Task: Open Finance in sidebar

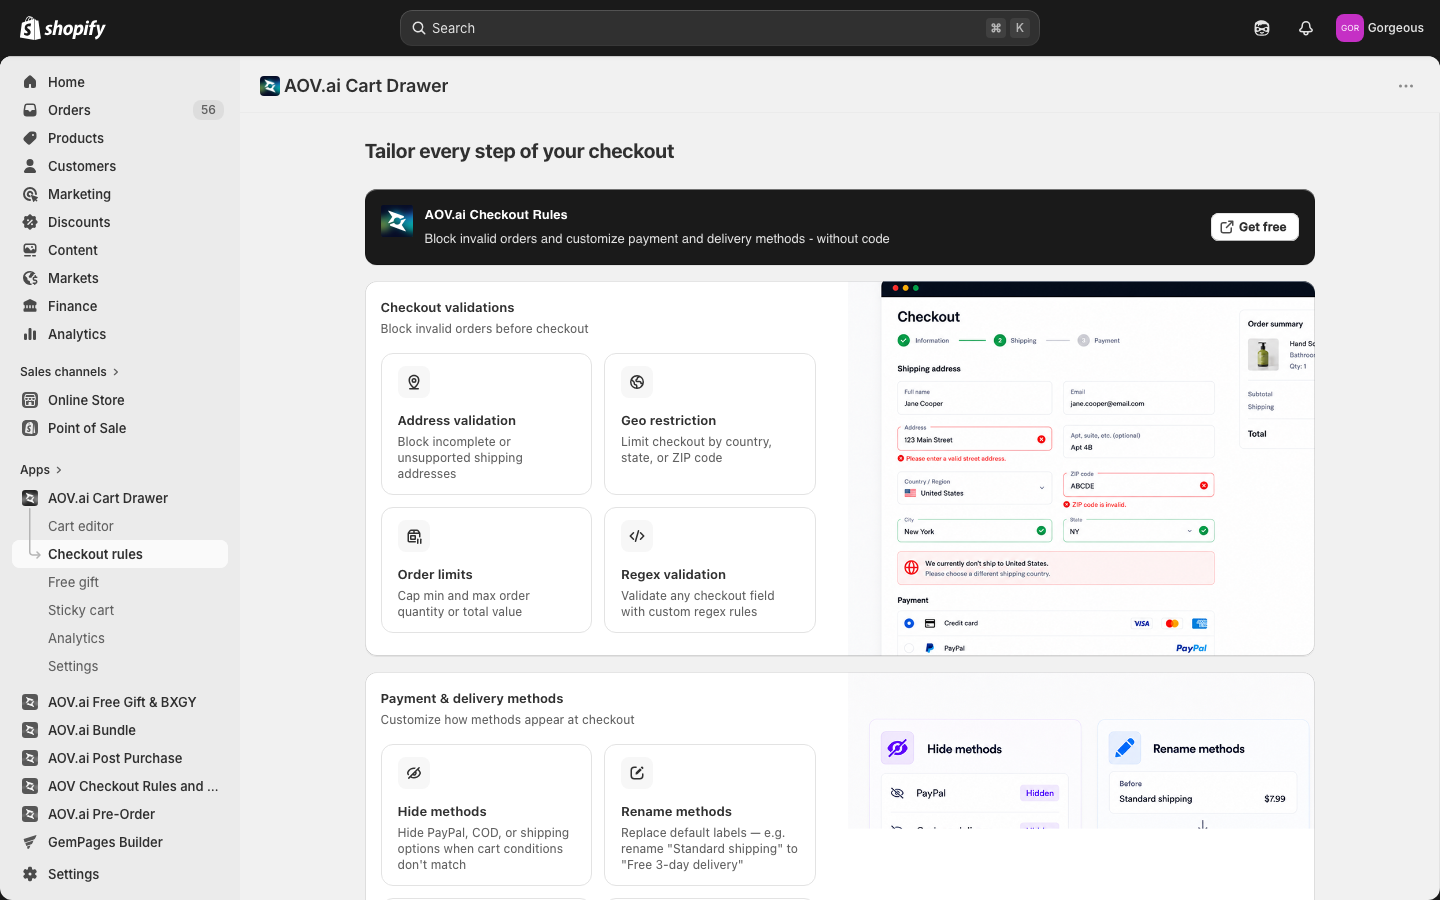Action: [x=120, y=306]
